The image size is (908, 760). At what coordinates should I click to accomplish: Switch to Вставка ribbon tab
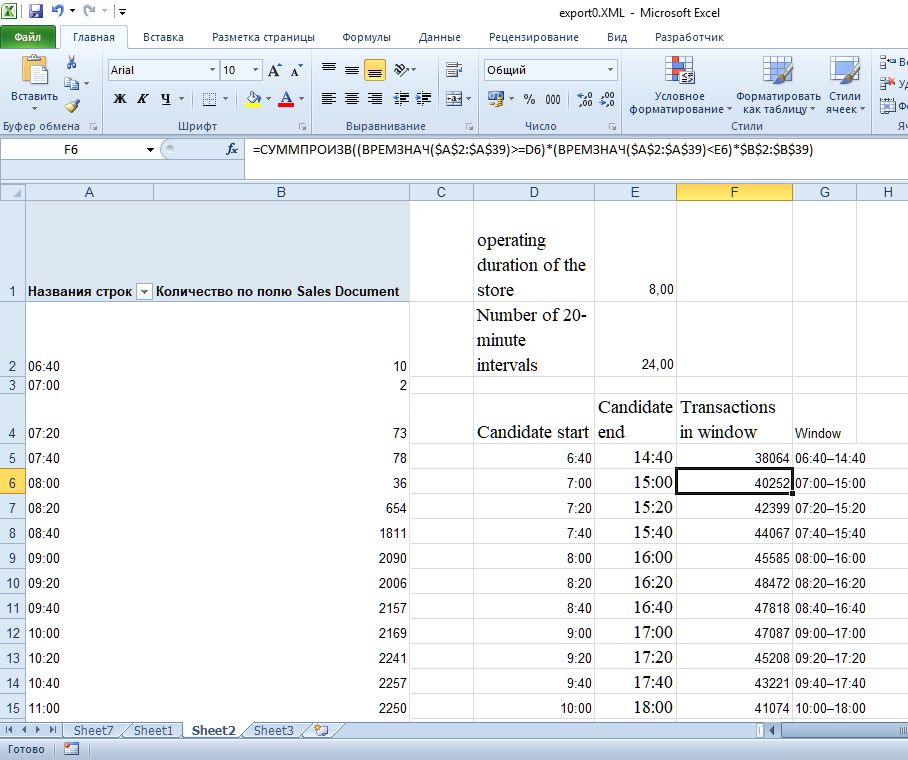pyautogui.click(x=163, y=37)
